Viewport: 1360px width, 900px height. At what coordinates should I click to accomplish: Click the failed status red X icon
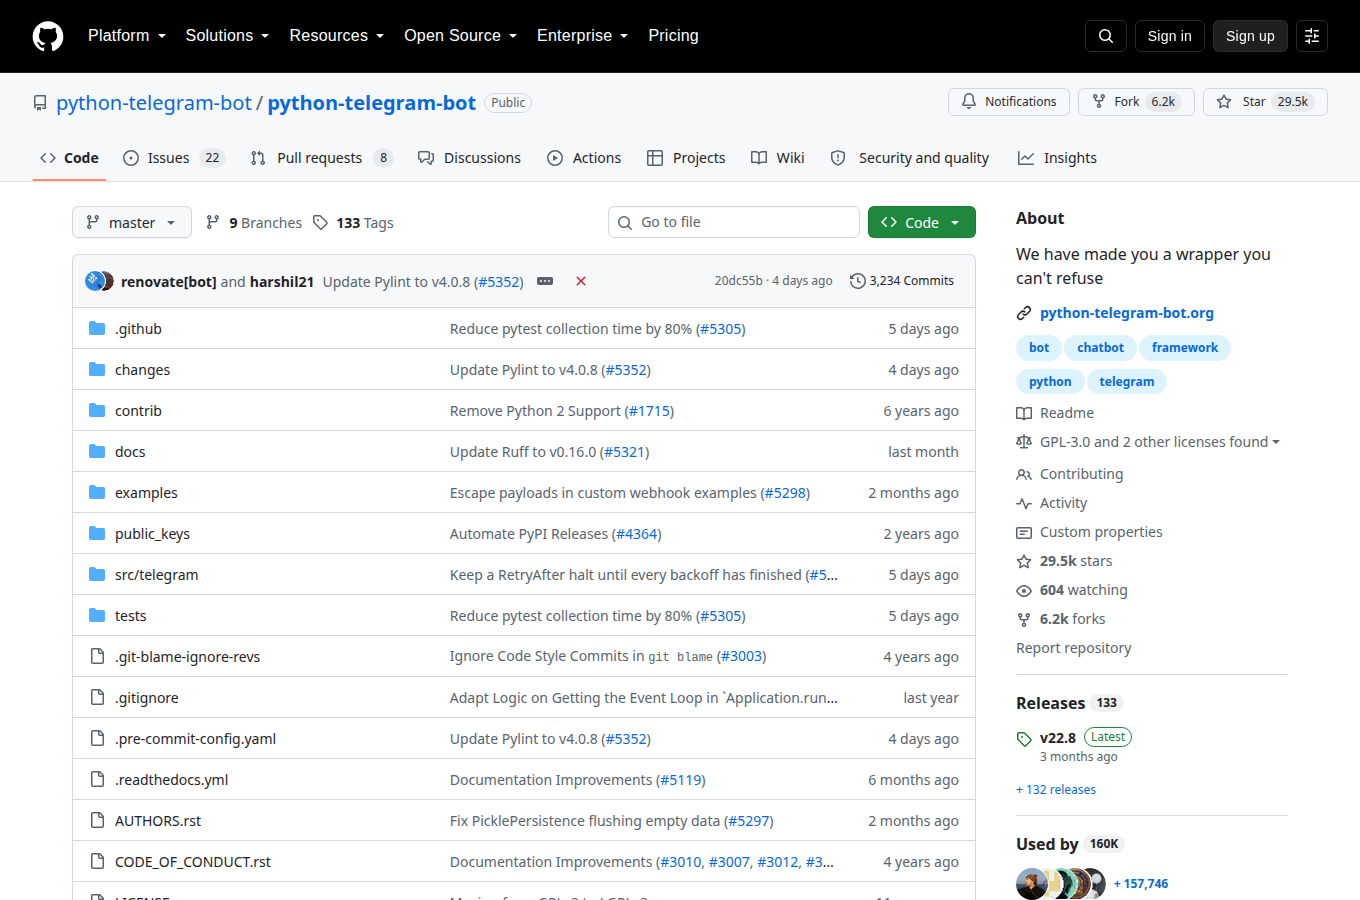[x=581, y=281]
